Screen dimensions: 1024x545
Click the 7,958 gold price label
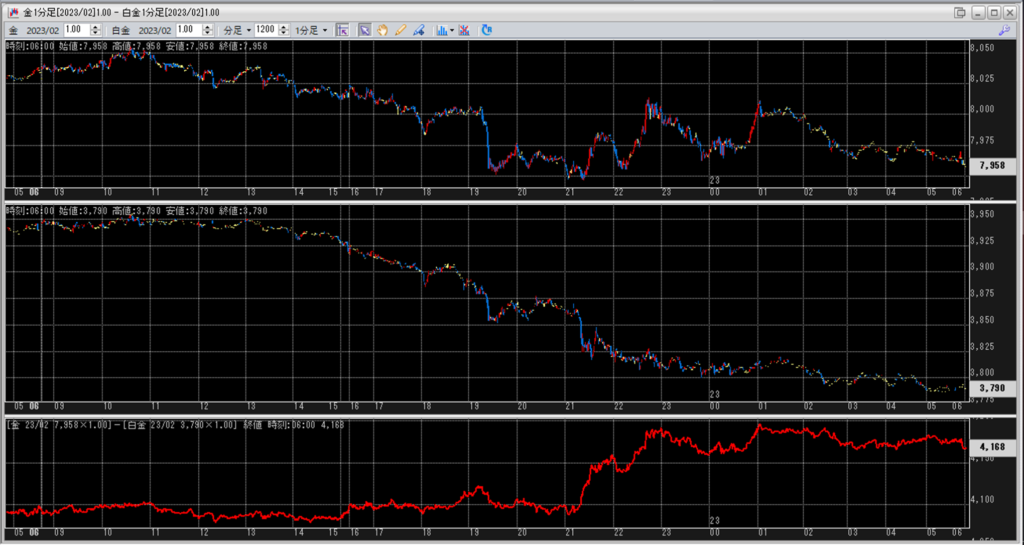[993, 165]
